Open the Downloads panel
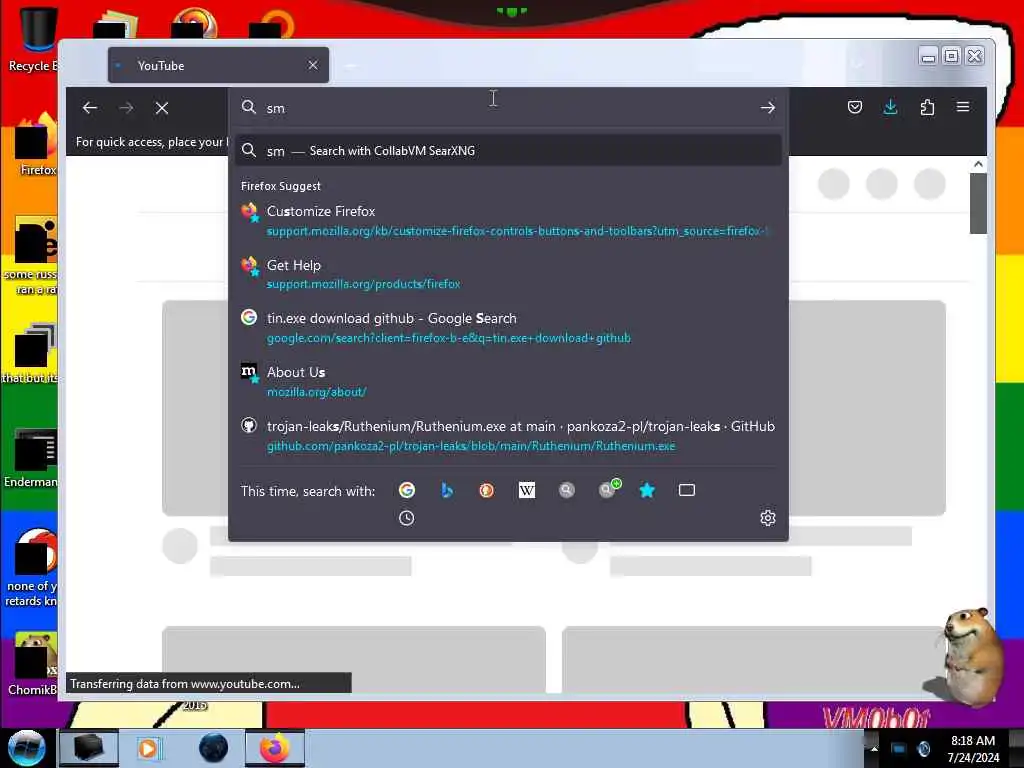The image size is (1024, 768). (x=890, y=107)
